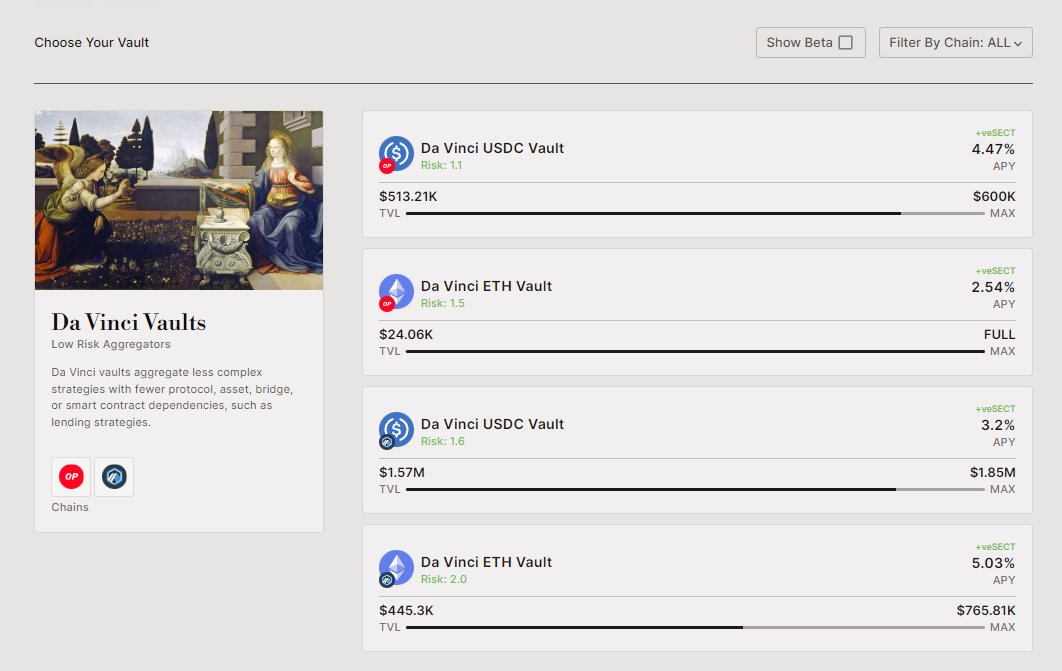The height and width of the screenshot is (671, 1062).
Task: Click the $445.3K TVL value
Action: (x=406, y=611)
